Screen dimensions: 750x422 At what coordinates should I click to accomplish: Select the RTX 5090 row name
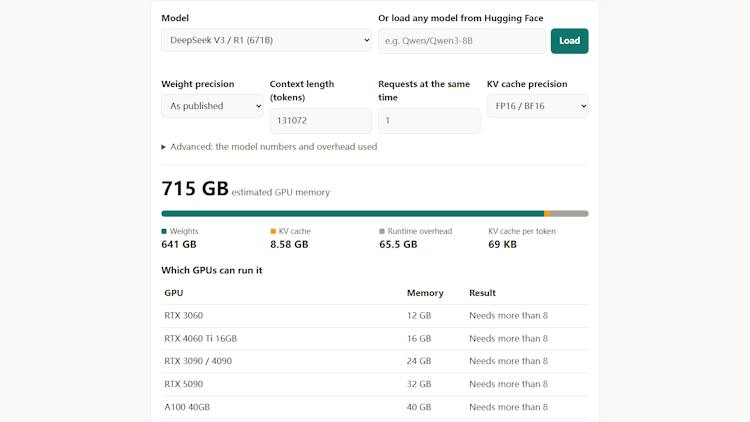(x=184, y=384)
